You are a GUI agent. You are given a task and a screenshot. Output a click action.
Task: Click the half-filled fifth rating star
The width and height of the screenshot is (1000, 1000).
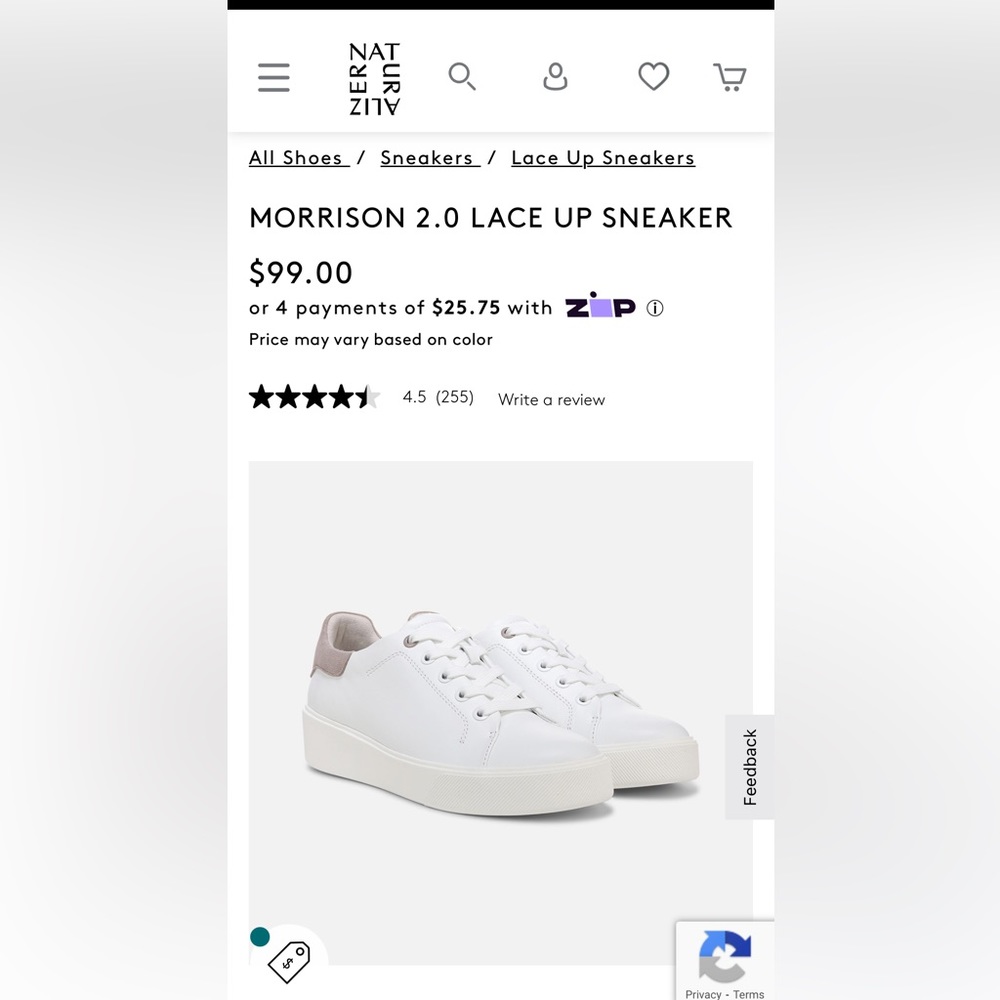coord(368,396)
